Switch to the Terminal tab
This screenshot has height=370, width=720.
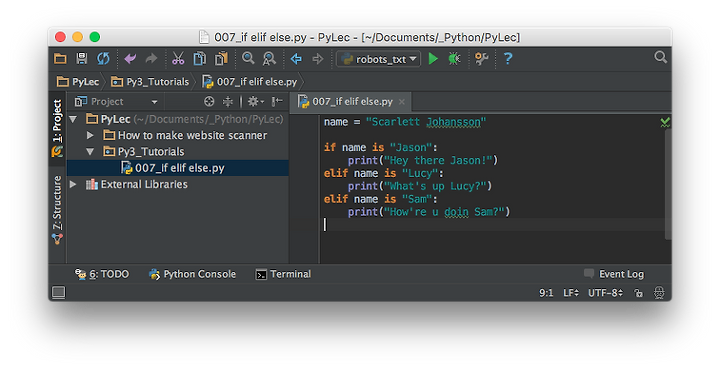(283, 275)
